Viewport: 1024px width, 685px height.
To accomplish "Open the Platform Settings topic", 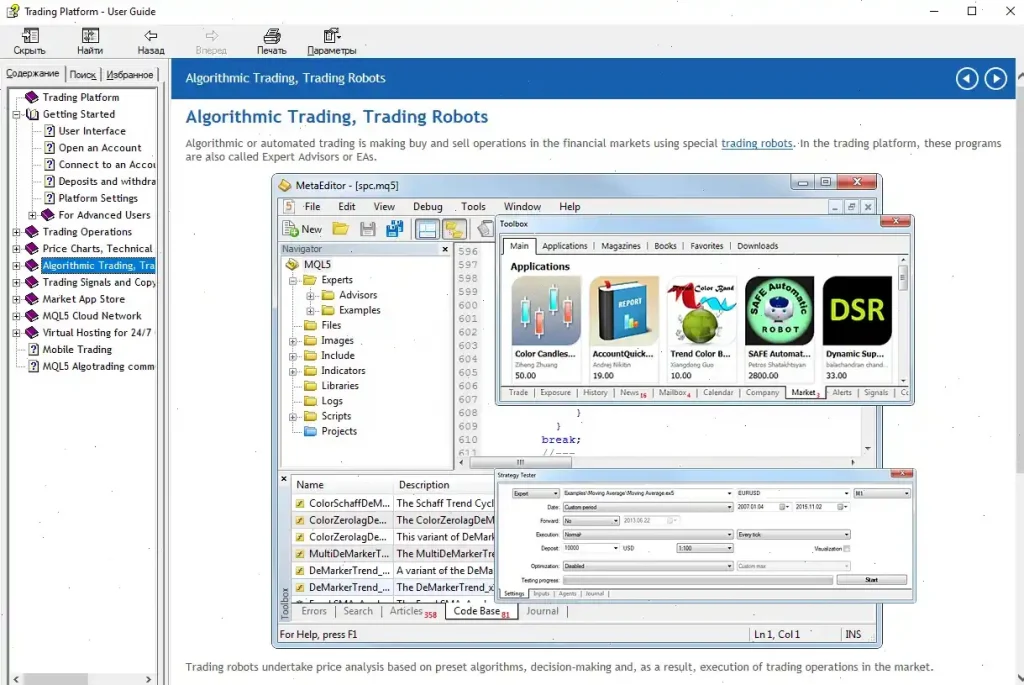I will (98, 198).
